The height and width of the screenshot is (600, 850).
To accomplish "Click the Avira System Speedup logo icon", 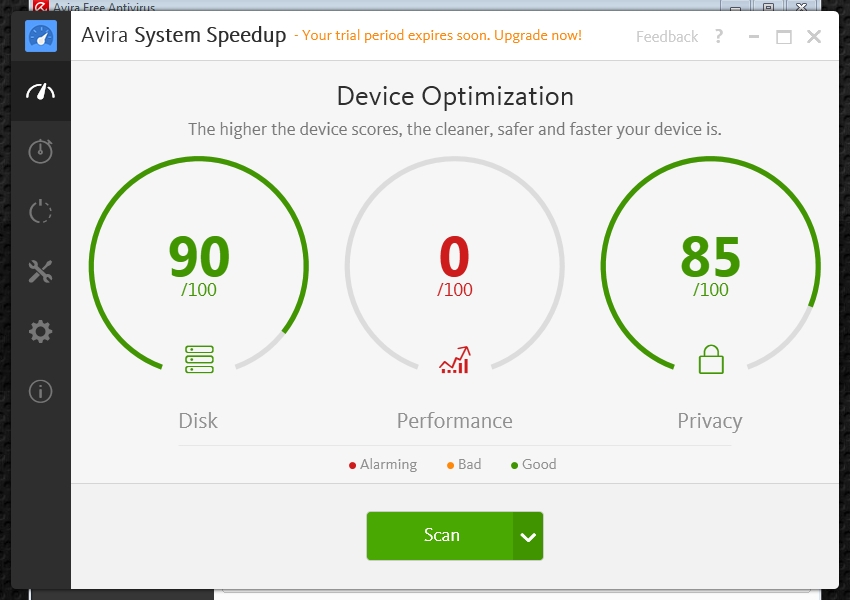I will point(41,36).
